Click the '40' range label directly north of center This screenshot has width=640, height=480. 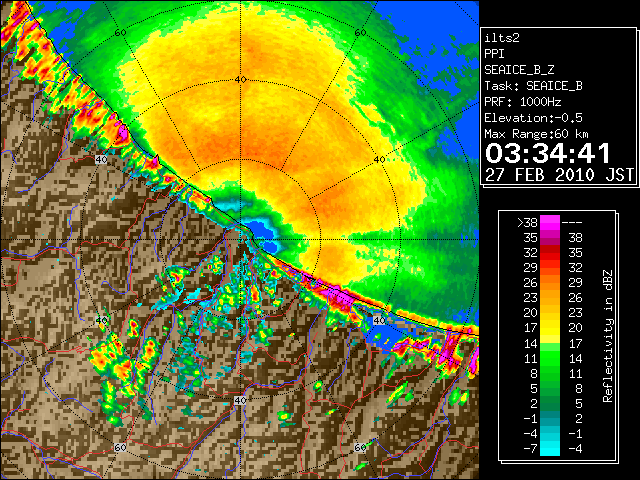tap(240, 79)
